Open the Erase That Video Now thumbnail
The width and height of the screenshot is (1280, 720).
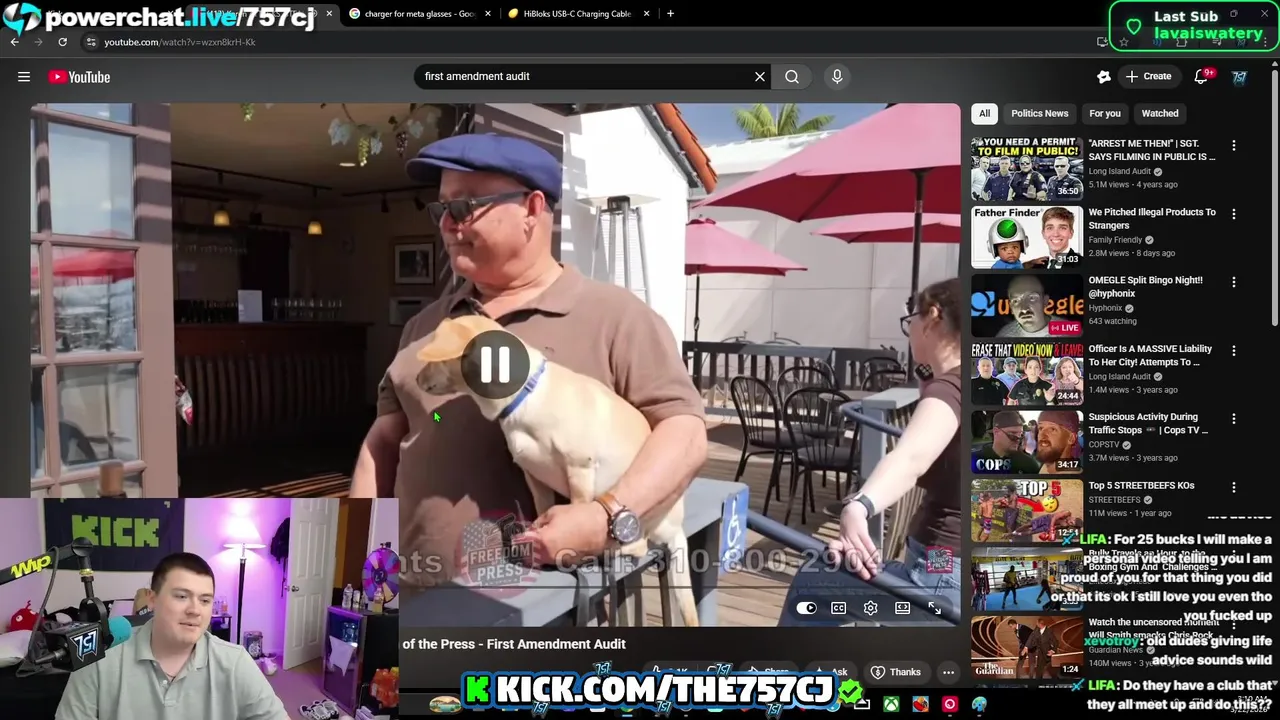coord(1026,372)
